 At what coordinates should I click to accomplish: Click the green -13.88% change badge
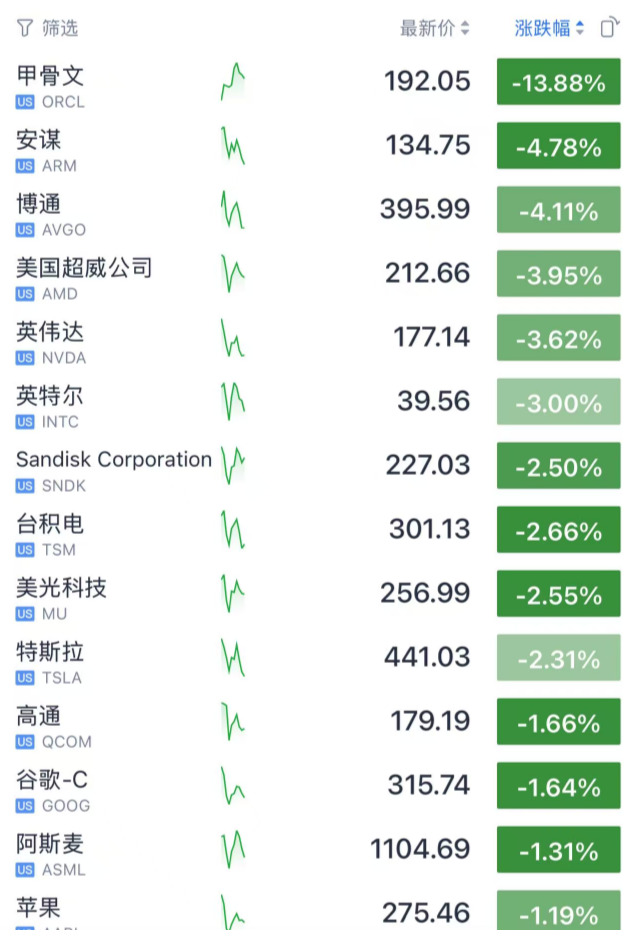tap(557, 81)
